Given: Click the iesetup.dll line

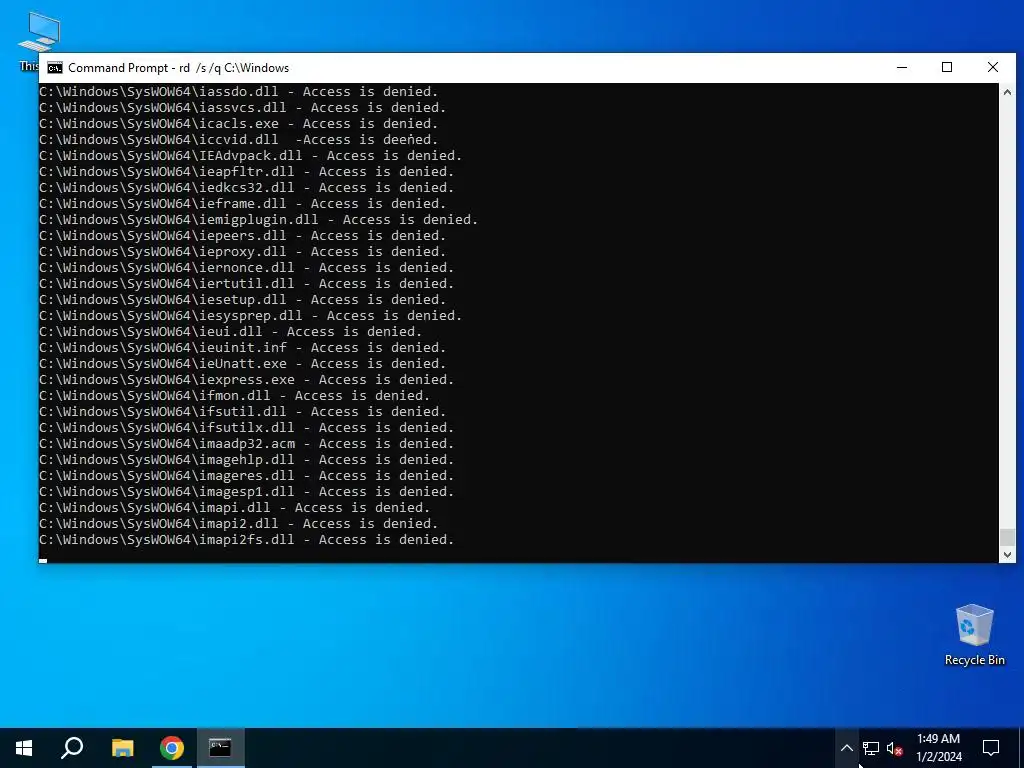Looking at the screenshot, I should 242,300.
